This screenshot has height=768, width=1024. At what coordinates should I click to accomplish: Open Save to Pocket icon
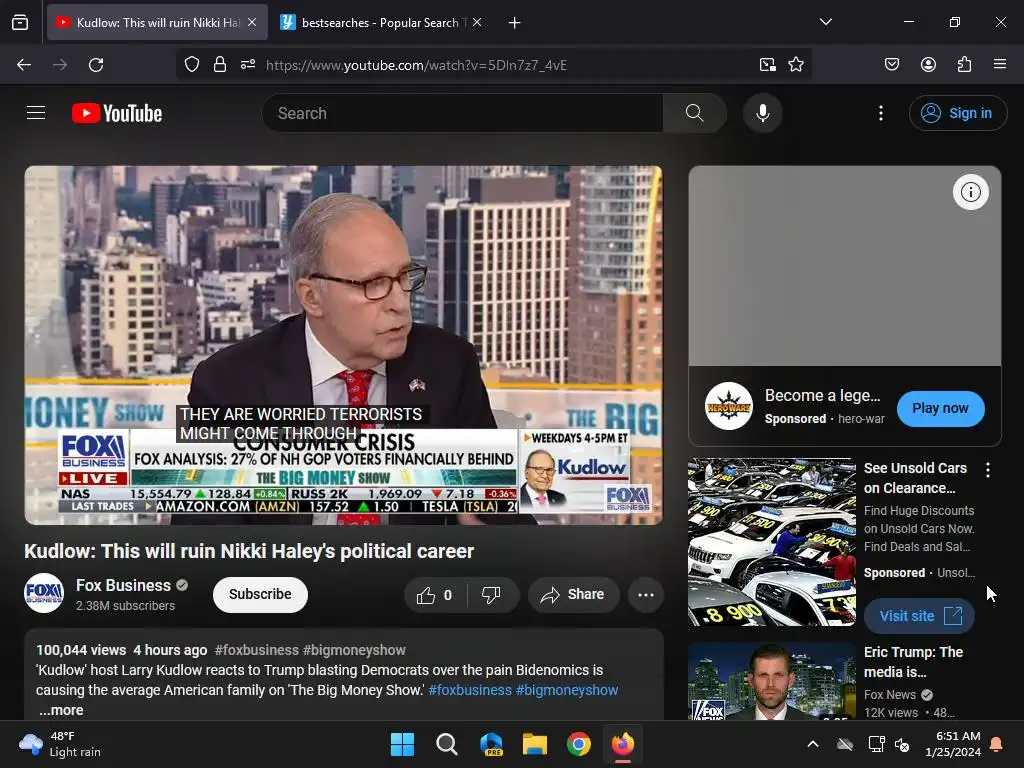click(x=891, y=65)
